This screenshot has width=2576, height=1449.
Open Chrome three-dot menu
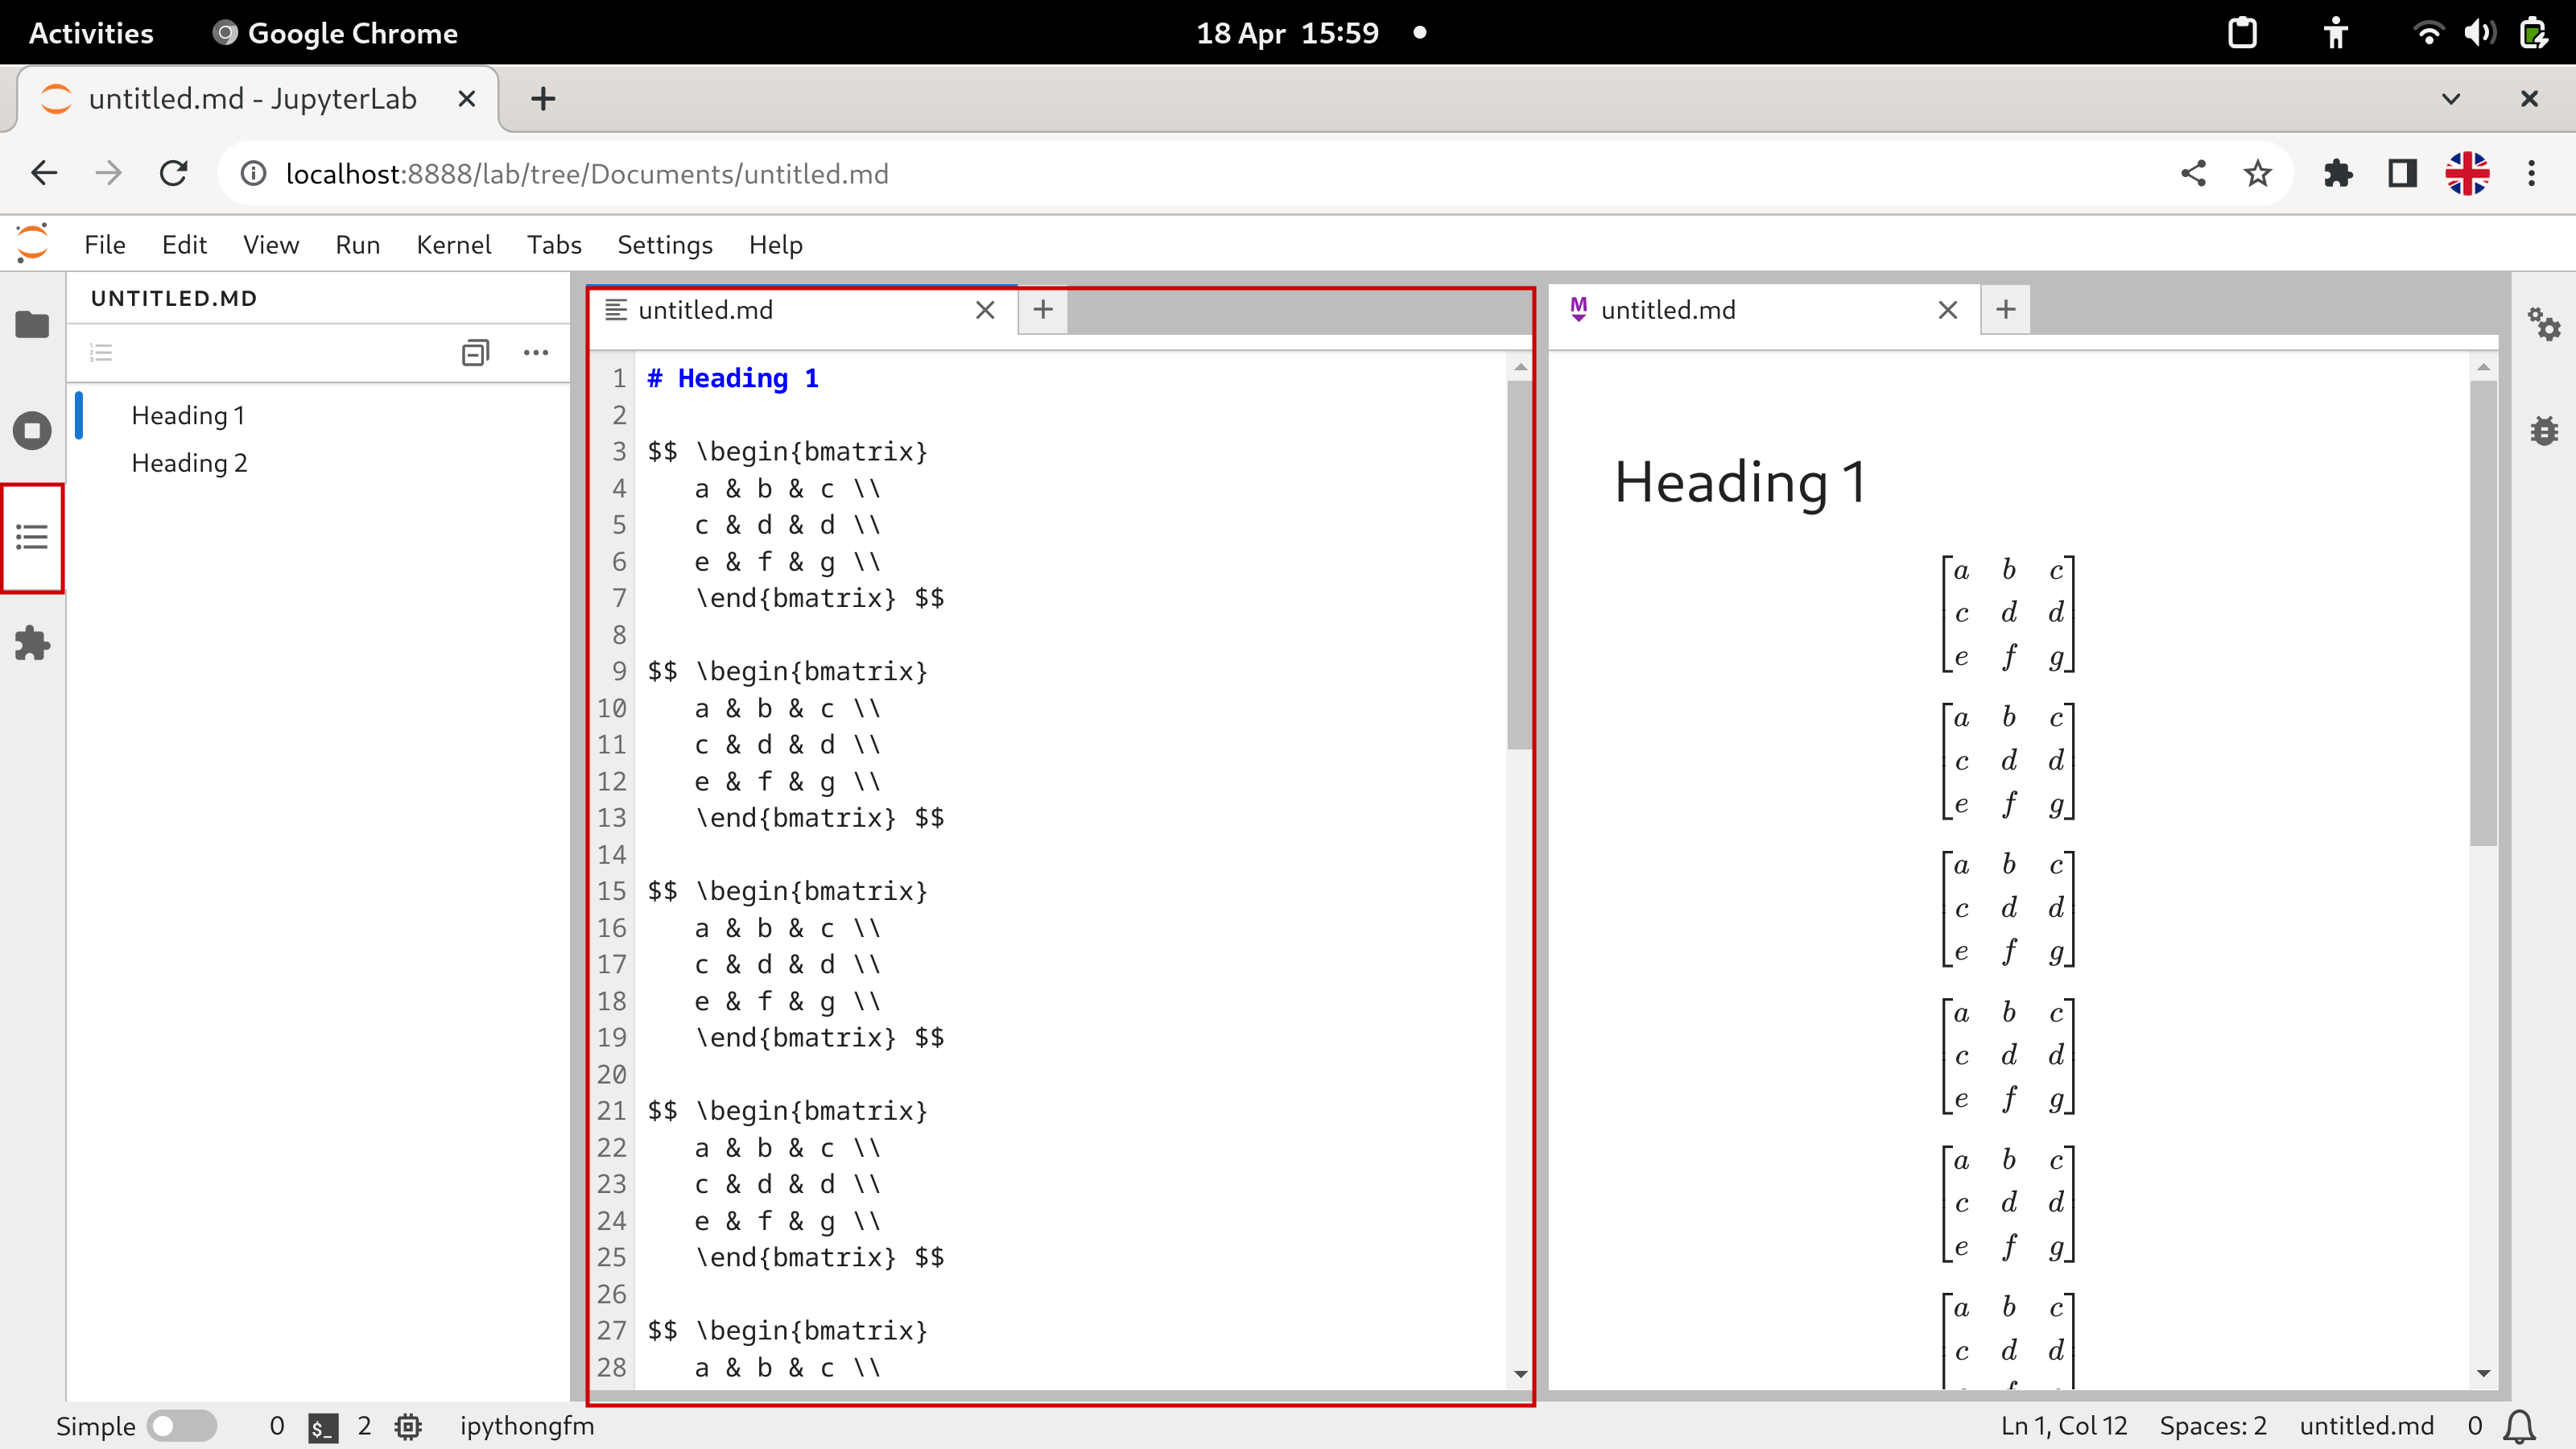(x=2531, y=174)
